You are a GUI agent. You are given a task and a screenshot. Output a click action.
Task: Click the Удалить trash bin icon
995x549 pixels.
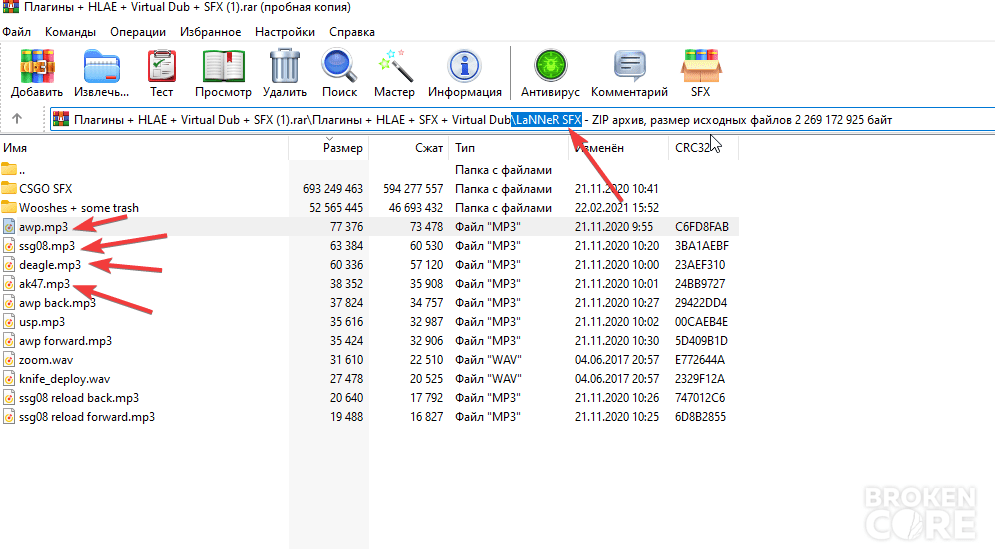click(x=284, y=67)
